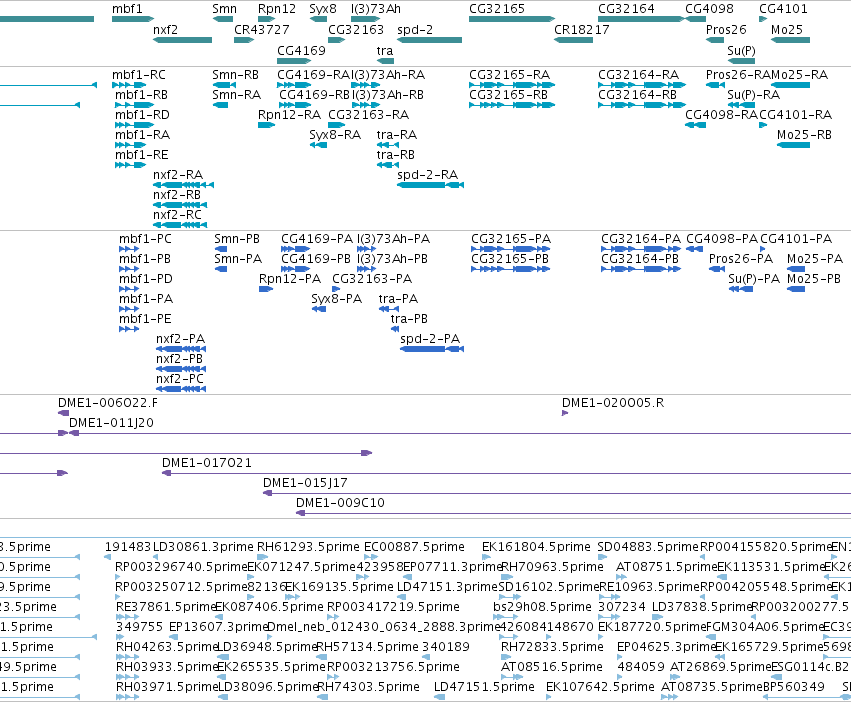Click EST EC00887.5prime label

pos(414,547)
